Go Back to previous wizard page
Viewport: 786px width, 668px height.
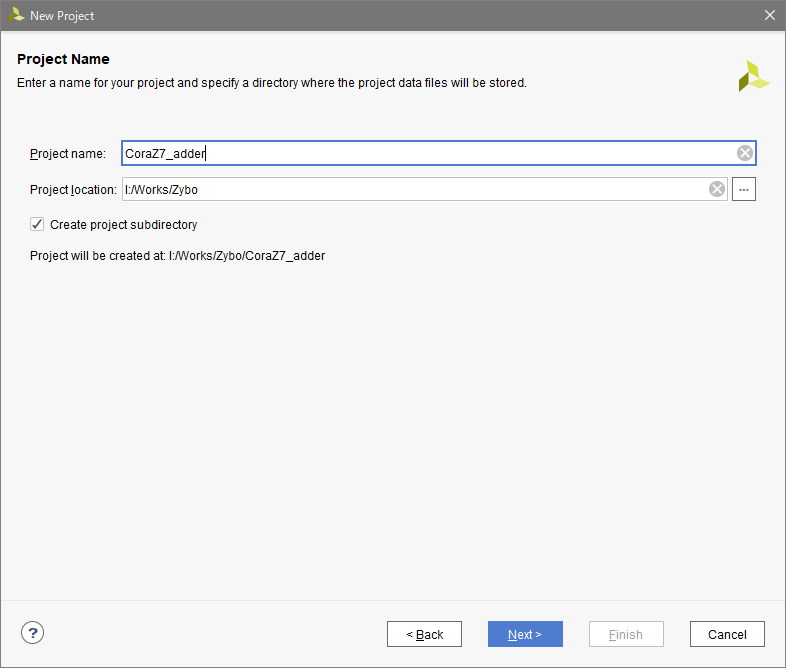[x=424, y=634]
